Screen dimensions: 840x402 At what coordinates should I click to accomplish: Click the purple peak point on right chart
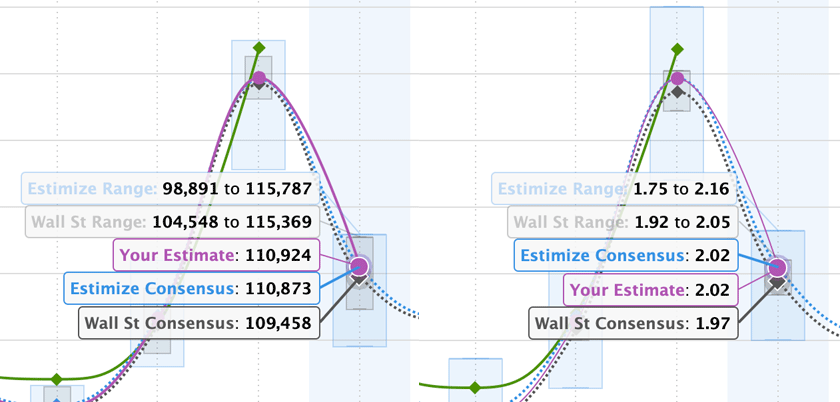tap(677, 78)
